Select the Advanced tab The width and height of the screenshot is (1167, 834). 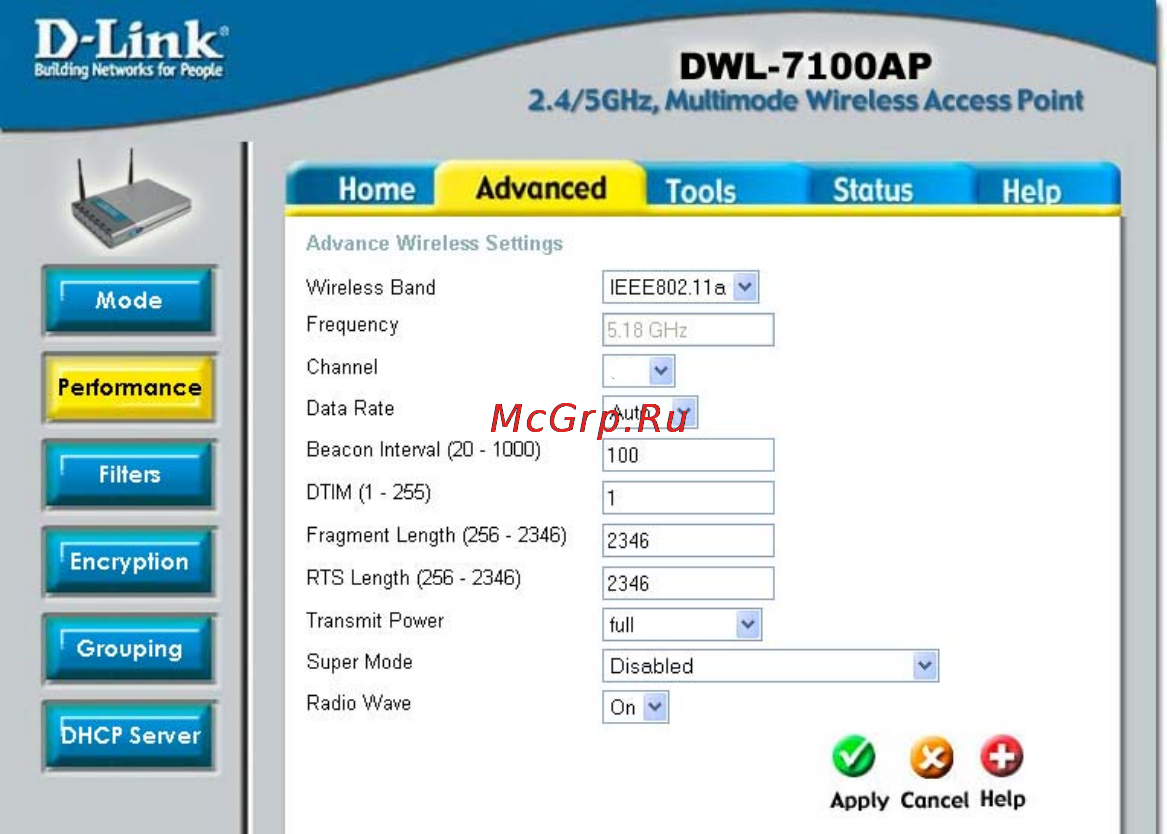(x=541, y=188)
